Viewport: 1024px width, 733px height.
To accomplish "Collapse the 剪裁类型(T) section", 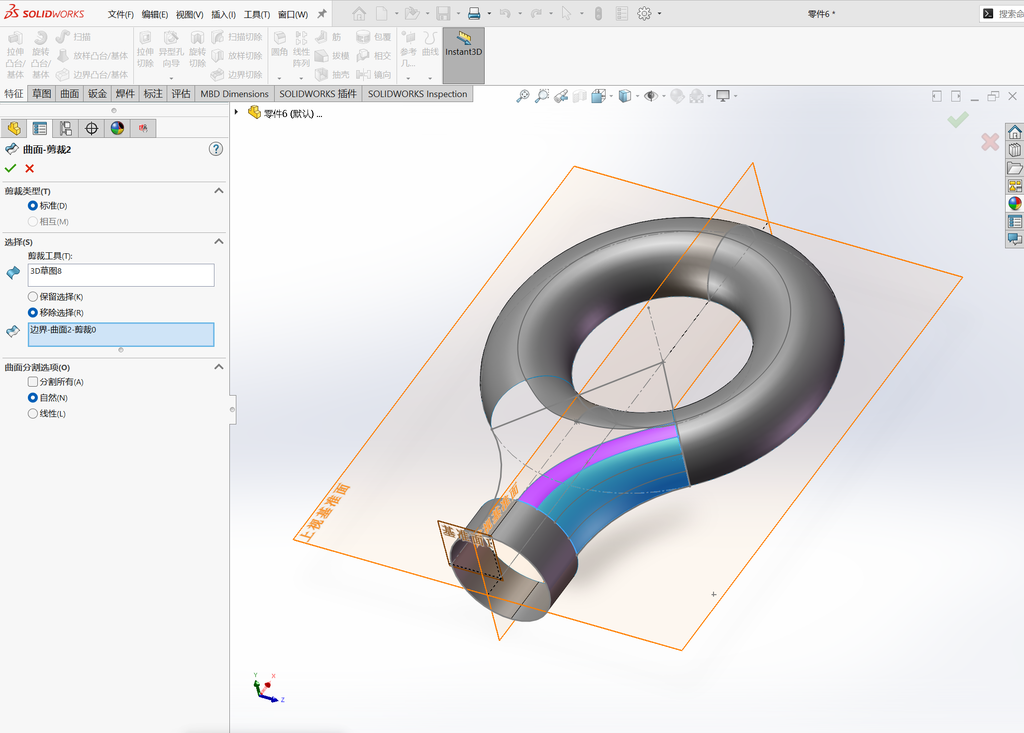I will (219, 191).
